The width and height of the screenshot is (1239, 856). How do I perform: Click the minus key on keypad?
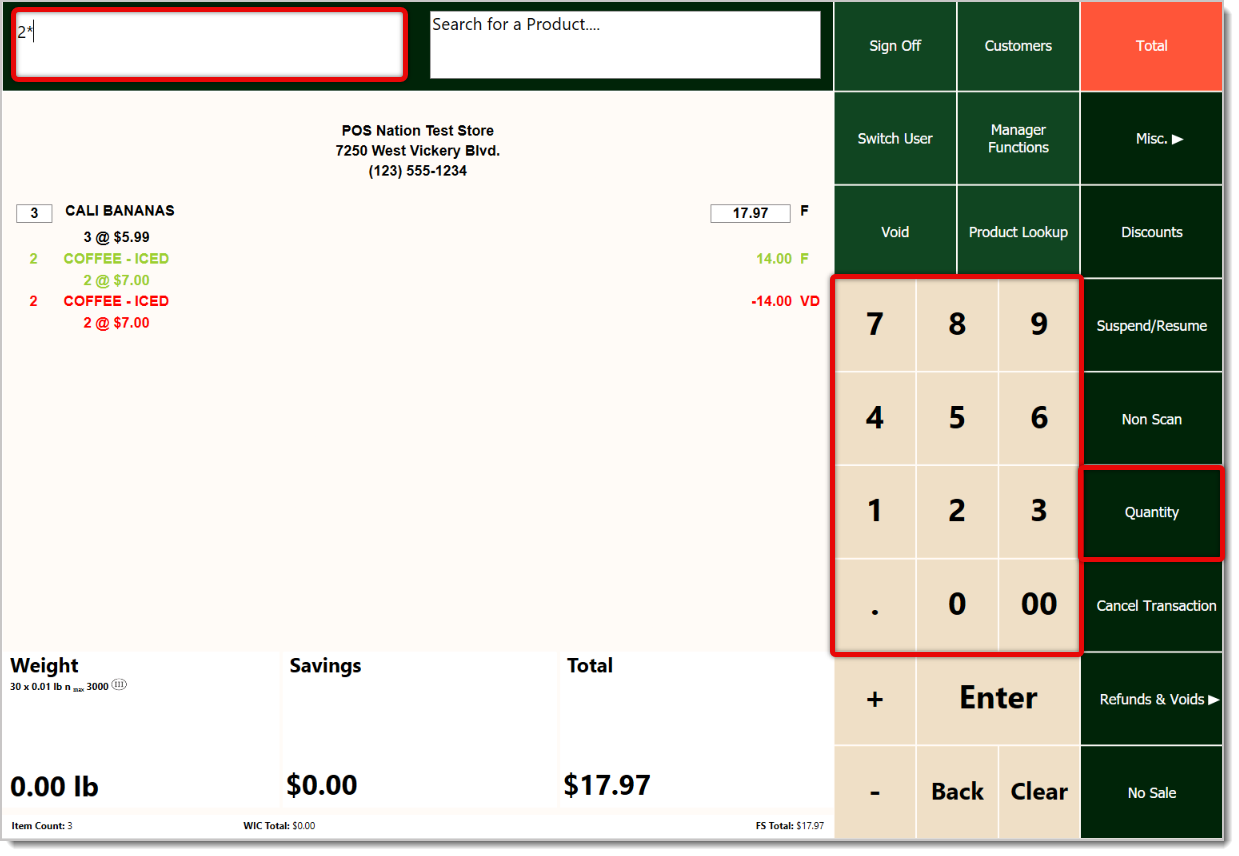875,792
